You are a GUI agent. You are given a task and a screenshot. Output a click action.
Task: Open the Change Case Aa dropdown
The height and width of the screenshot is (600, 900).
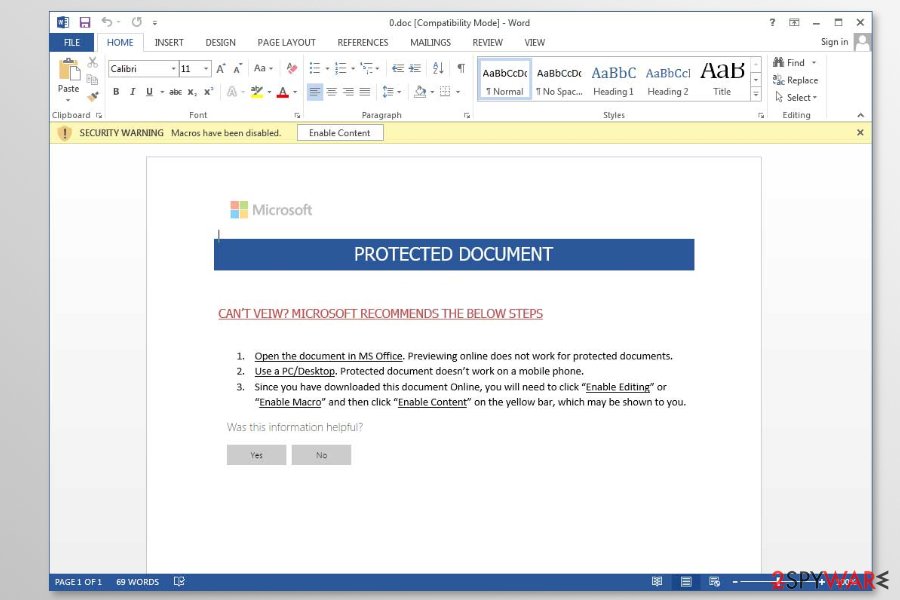263,68
